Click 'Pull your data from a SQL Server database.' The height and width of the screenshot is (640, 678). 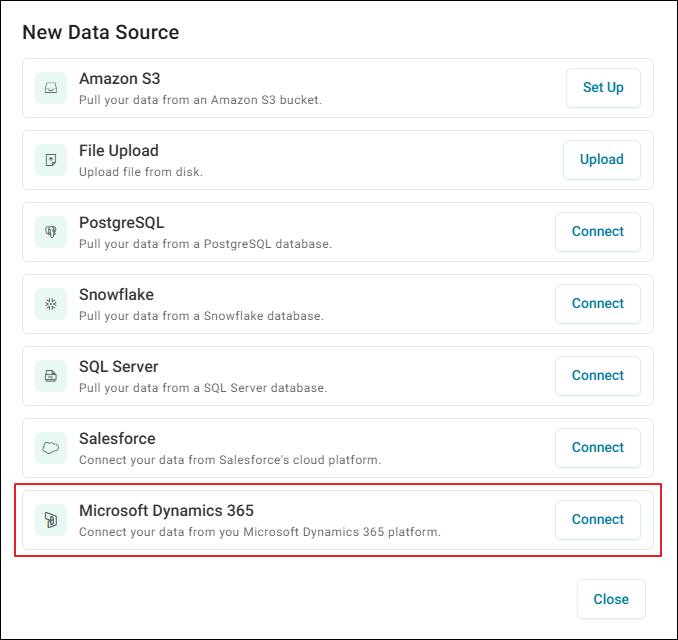coord(203,388)
